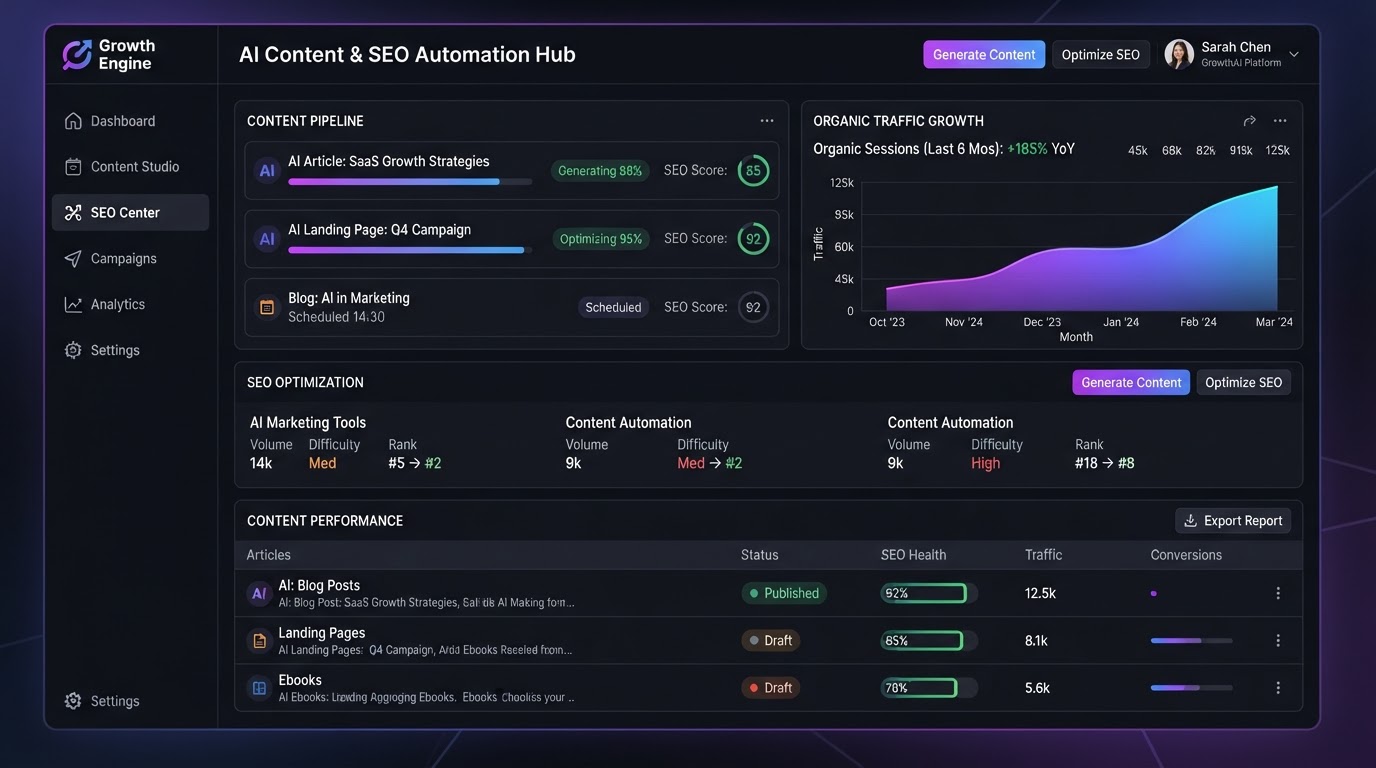Click the Scheduled status badge
The height and width of the screenshot is (768, 1376).
point(613,307)
